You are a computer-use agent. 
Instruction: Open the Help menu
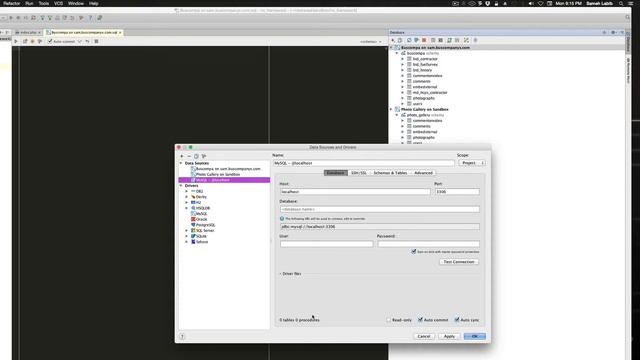point(93,3)
